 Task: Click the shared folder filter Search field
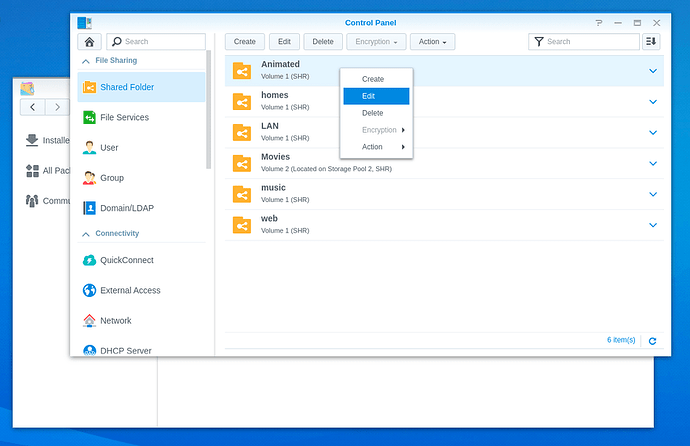584,42
